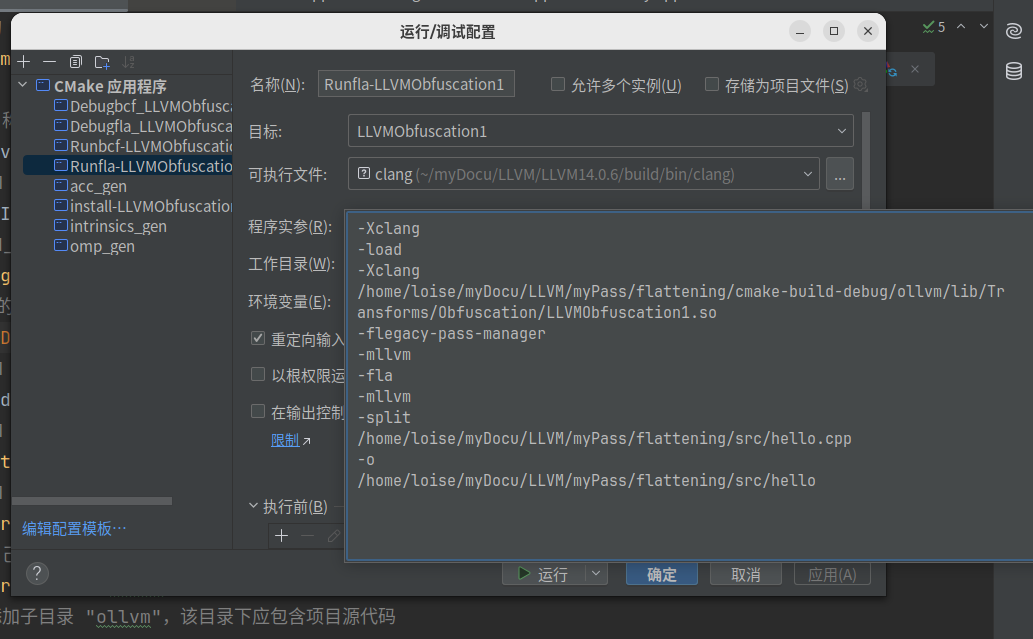
Task: Click inside the program arguments text area
Action: coord(689,385)
